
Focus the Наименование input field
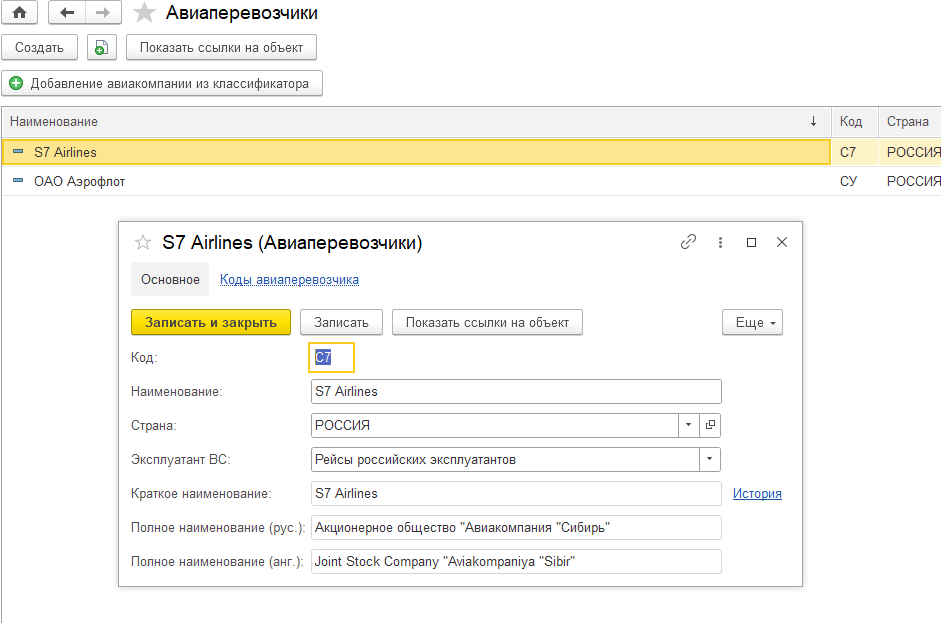(x=516, y=391)
